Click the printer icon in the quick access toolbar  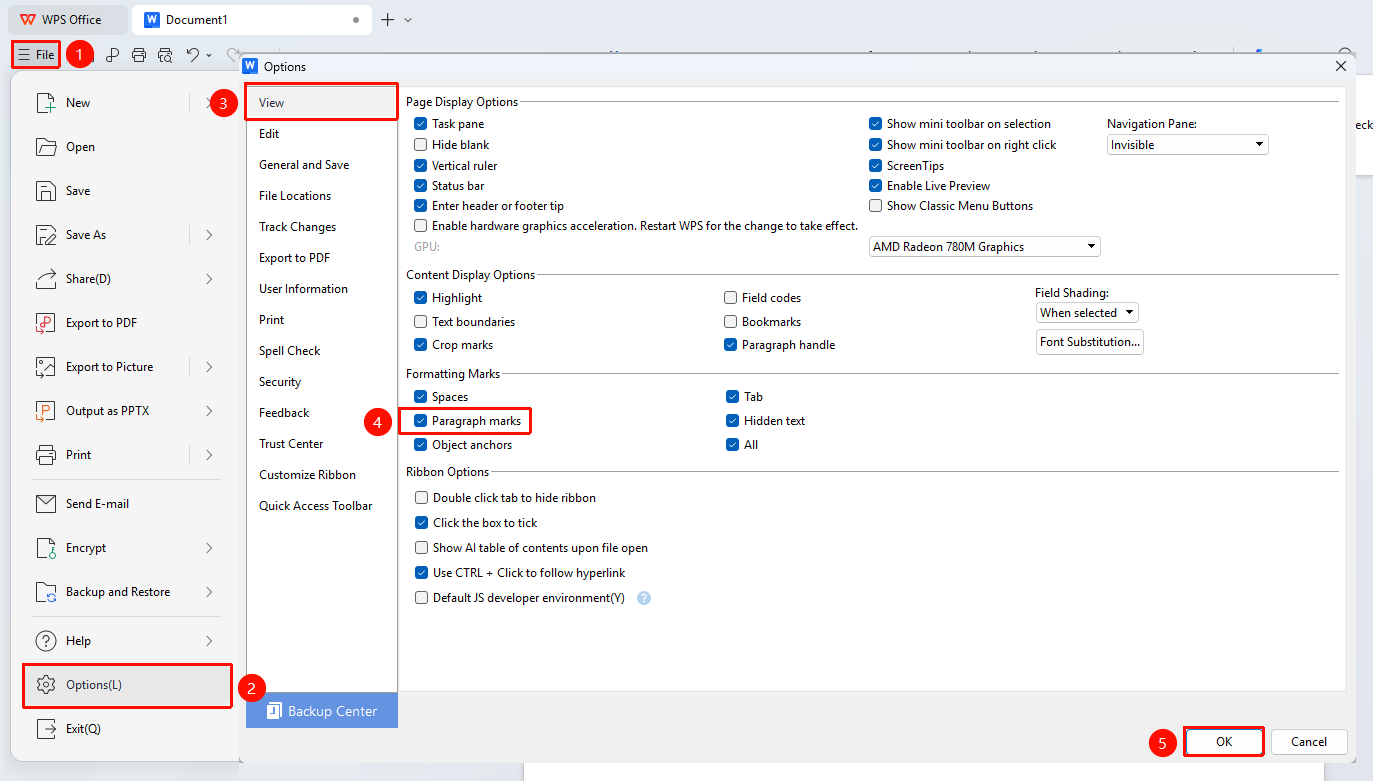[139, 55]
